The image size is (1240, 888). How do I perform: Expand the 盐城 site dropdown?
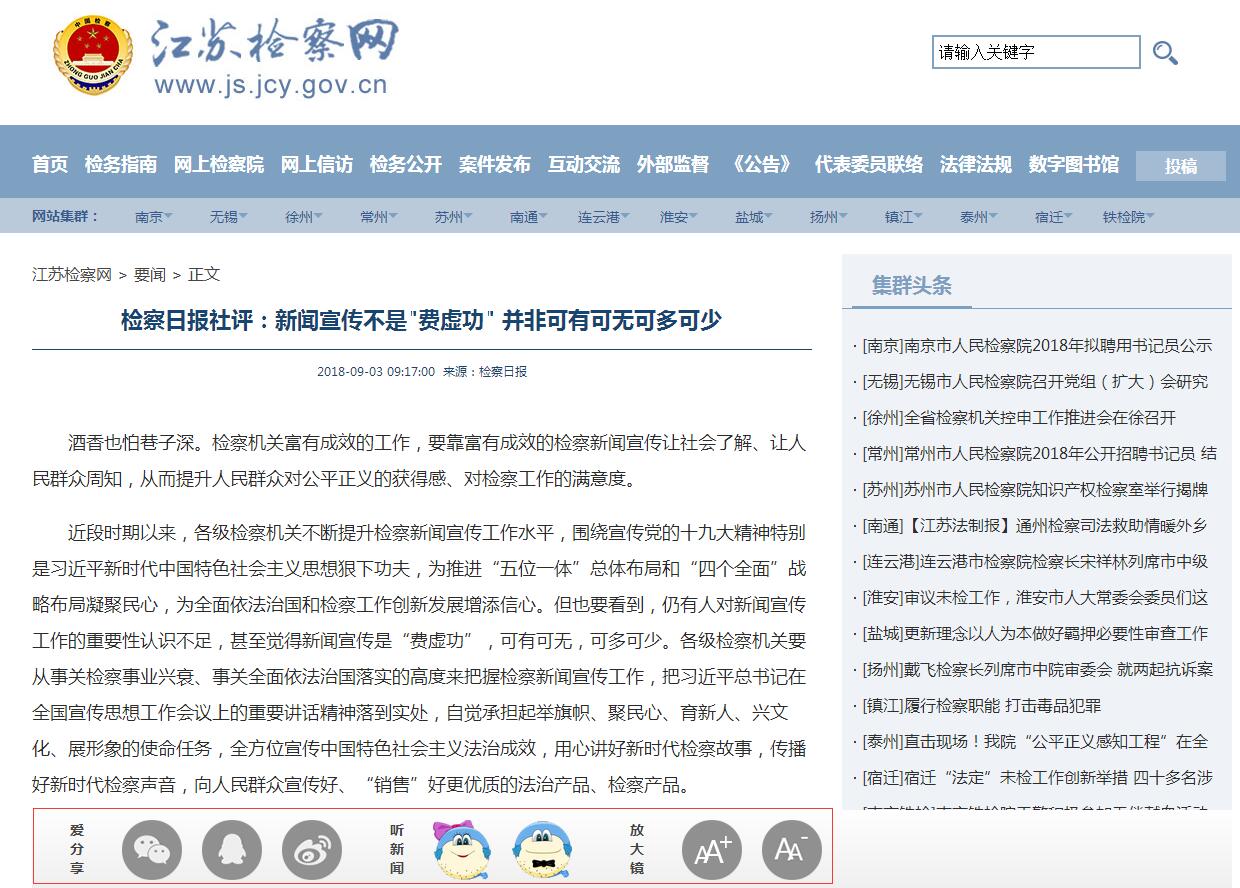(x=754, y=216)
